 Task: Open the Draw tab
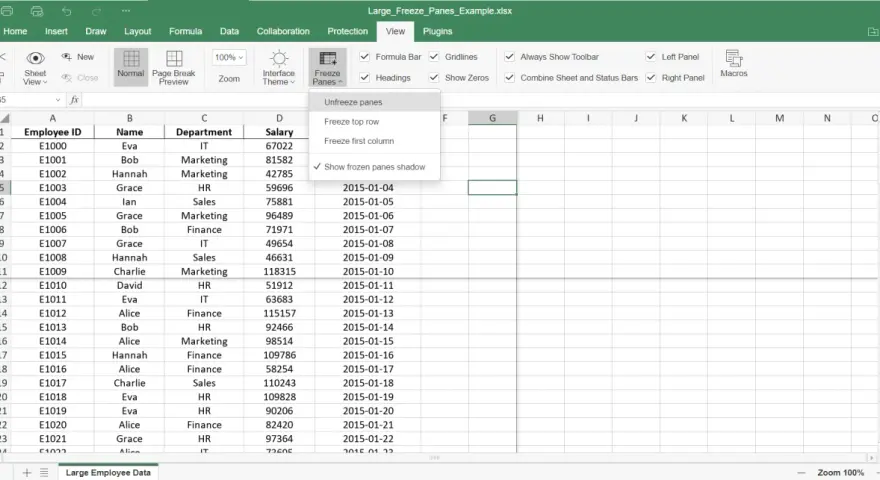(95, 31)
